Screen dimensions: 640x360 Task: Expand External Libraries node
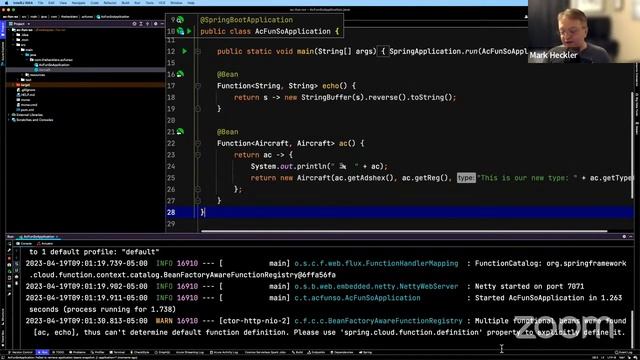click(x=9, y=115)
